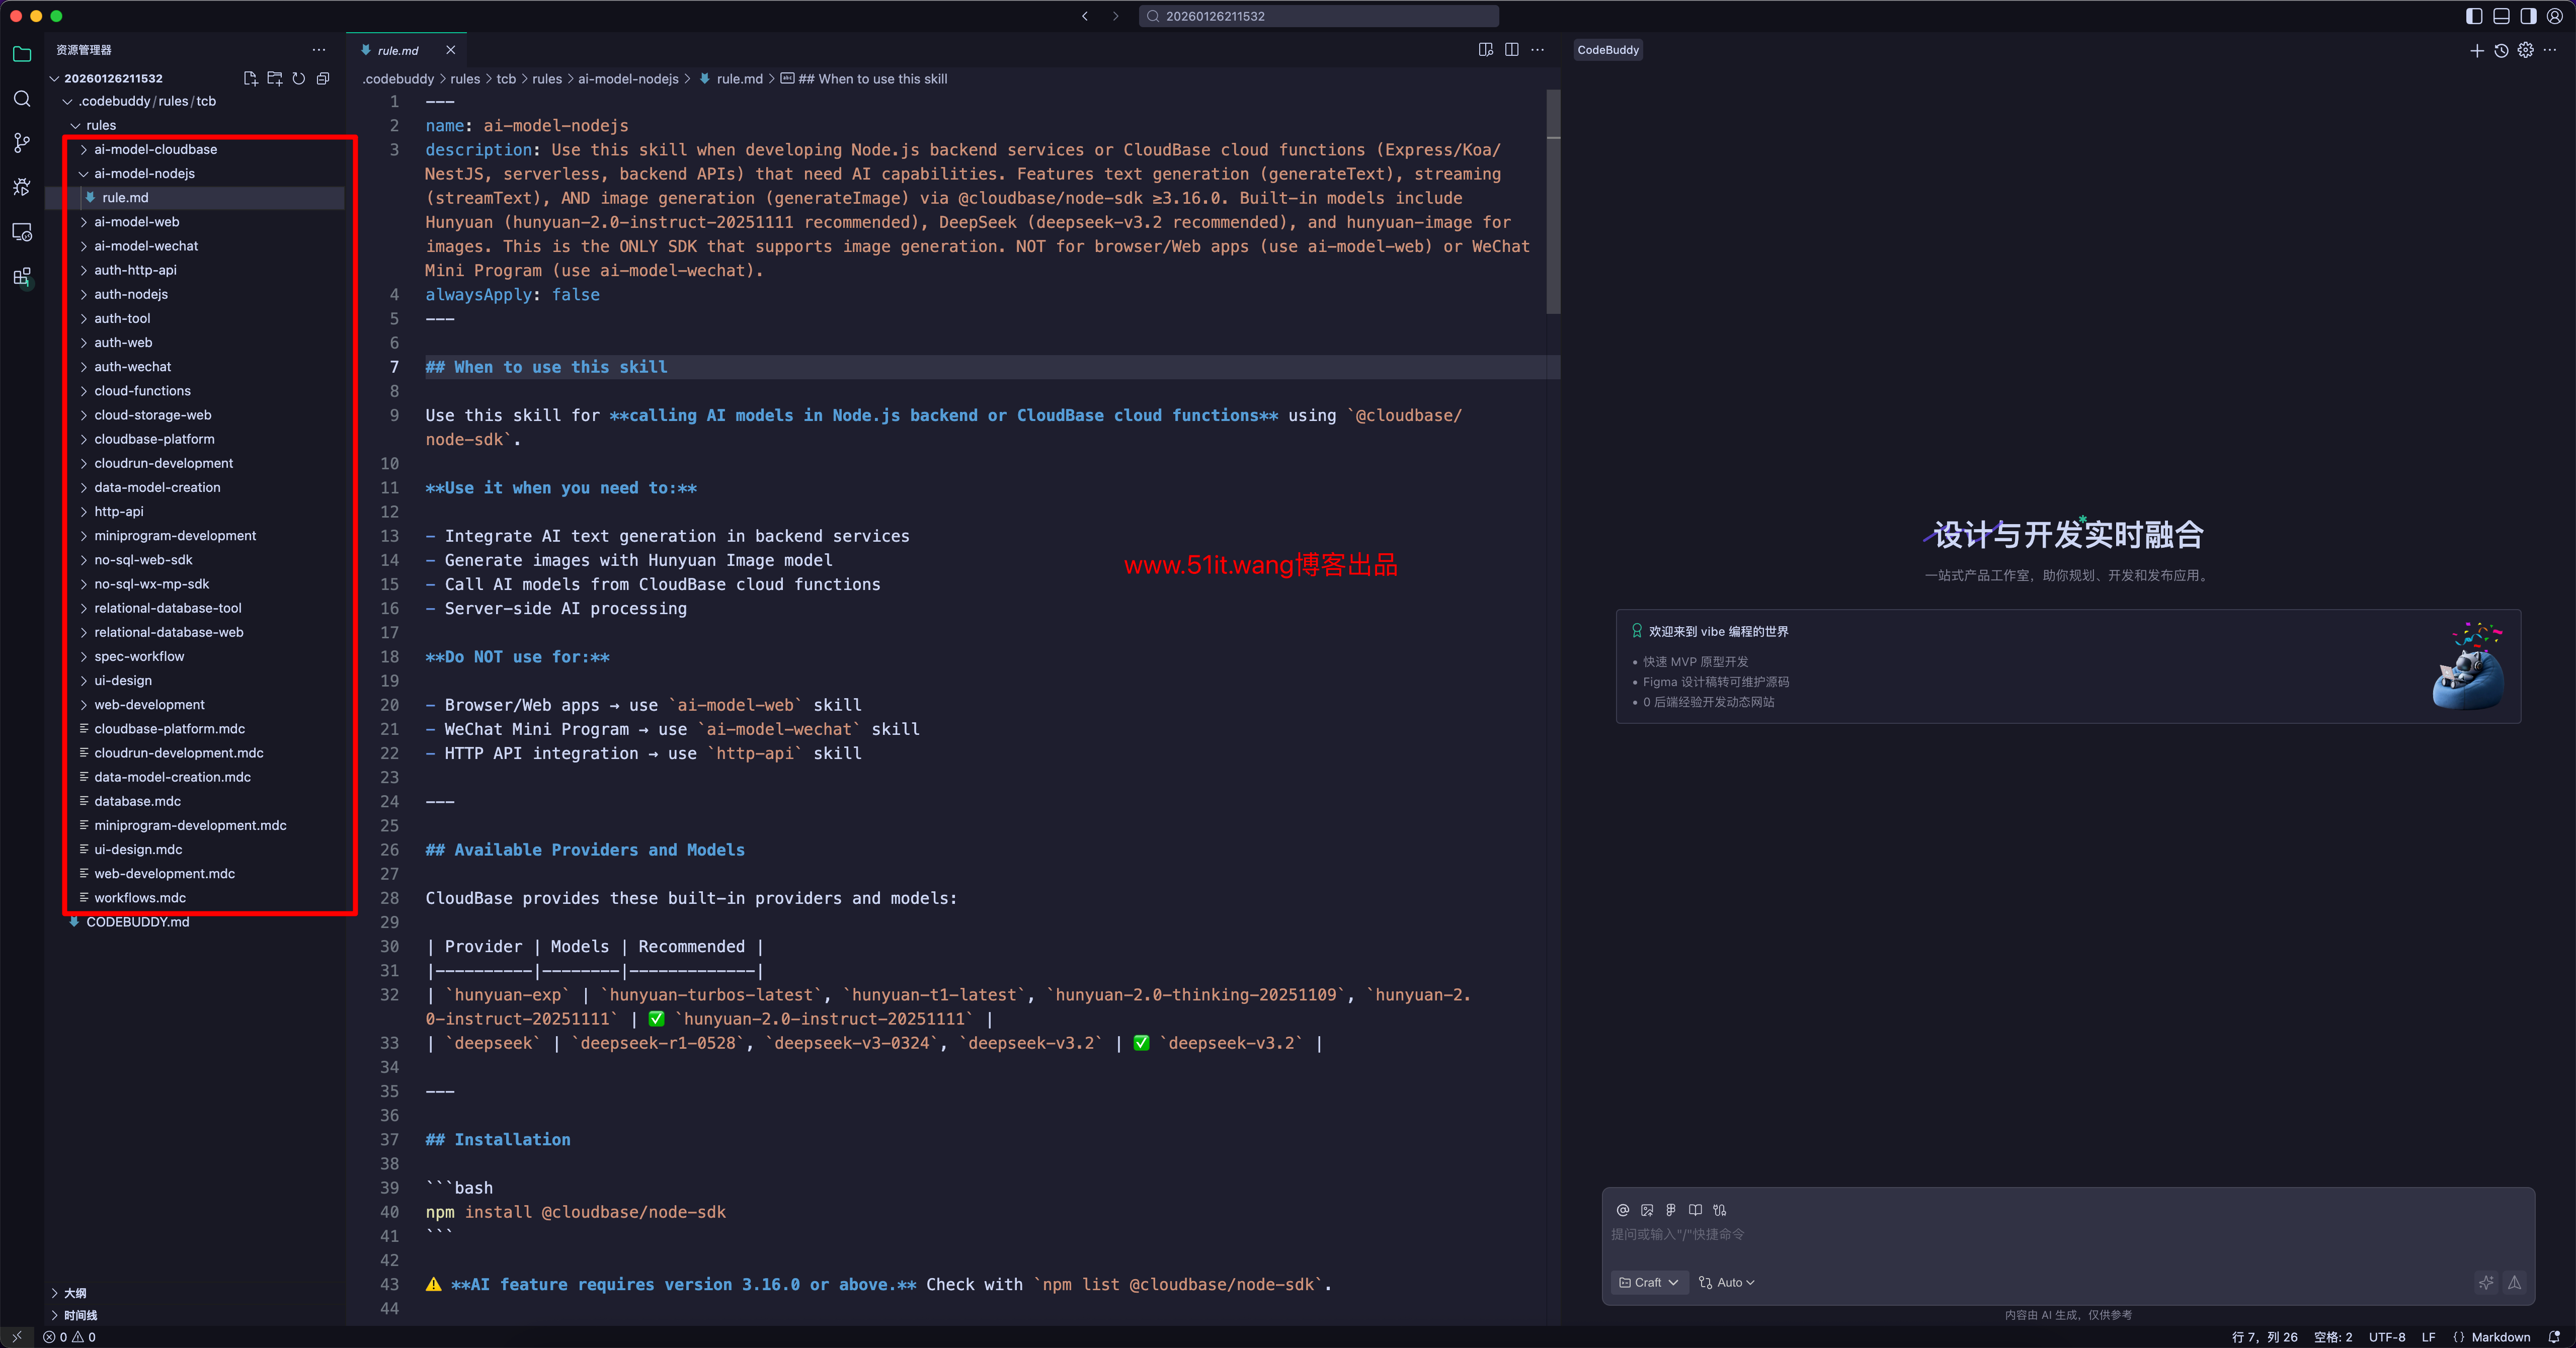This screenshot has height=1348, width=2576.
Task: Open the Search view in the activity bar
Action: 22,99
